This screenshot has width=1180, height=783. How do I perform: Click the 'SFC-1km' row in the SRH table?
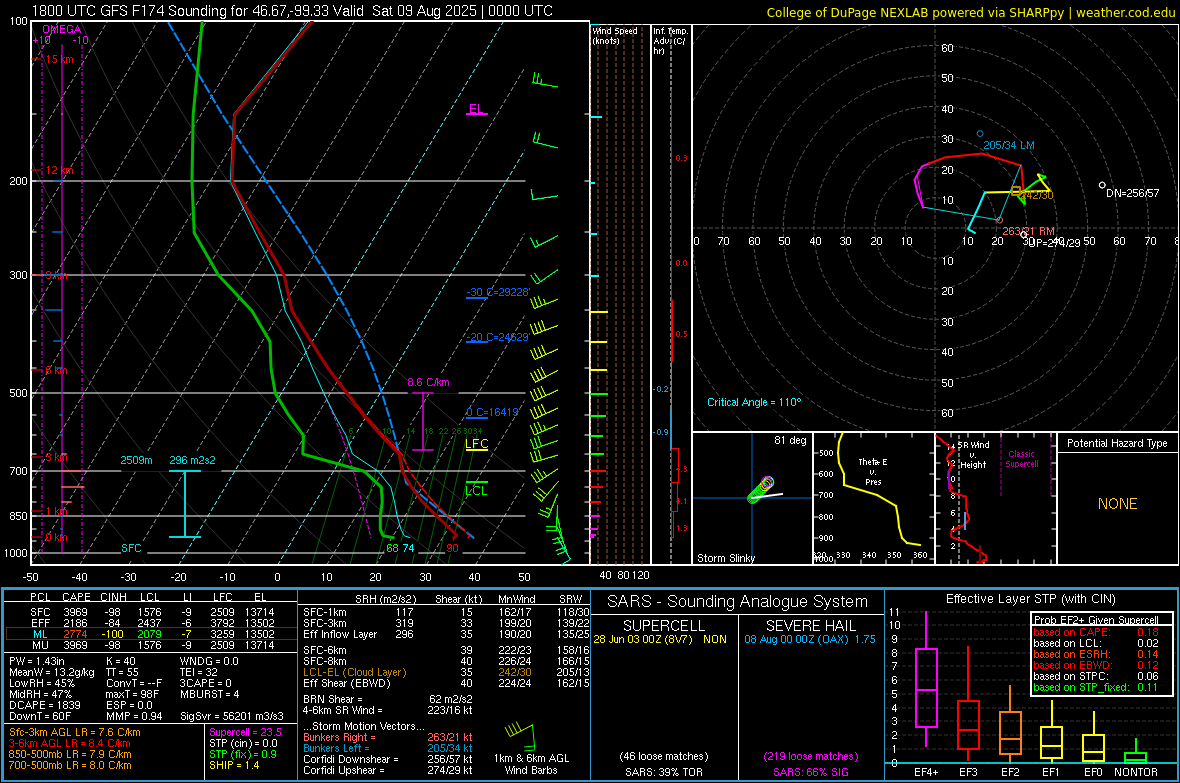[x=446, y=612]
